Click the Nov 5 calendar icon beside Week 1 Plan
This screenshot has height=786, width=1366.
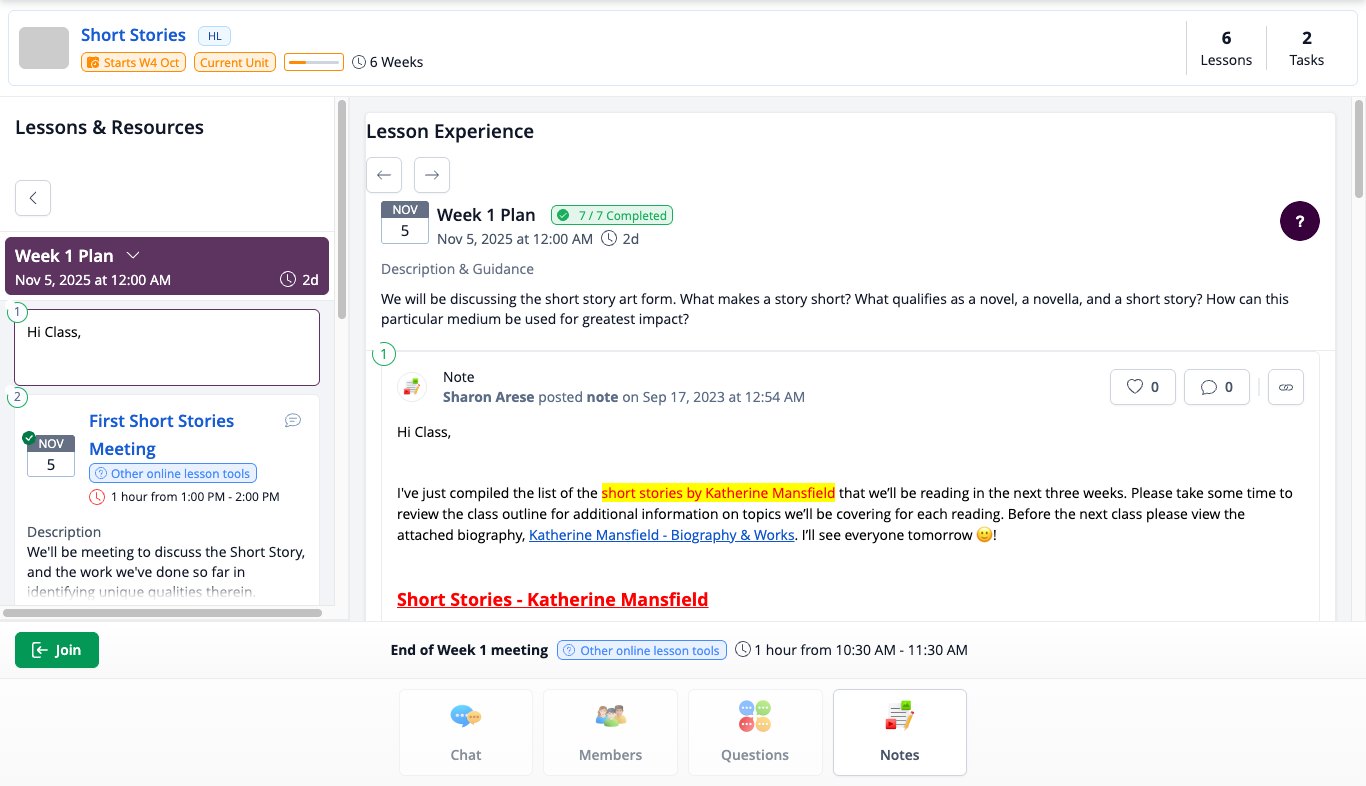tap(405, 222)
